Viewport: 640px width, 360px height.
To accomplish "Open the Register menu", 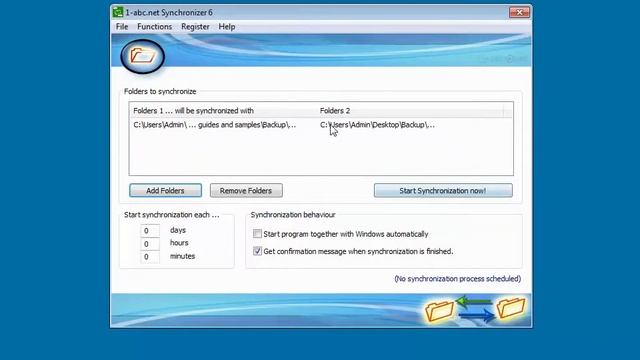I will (195, 27).
